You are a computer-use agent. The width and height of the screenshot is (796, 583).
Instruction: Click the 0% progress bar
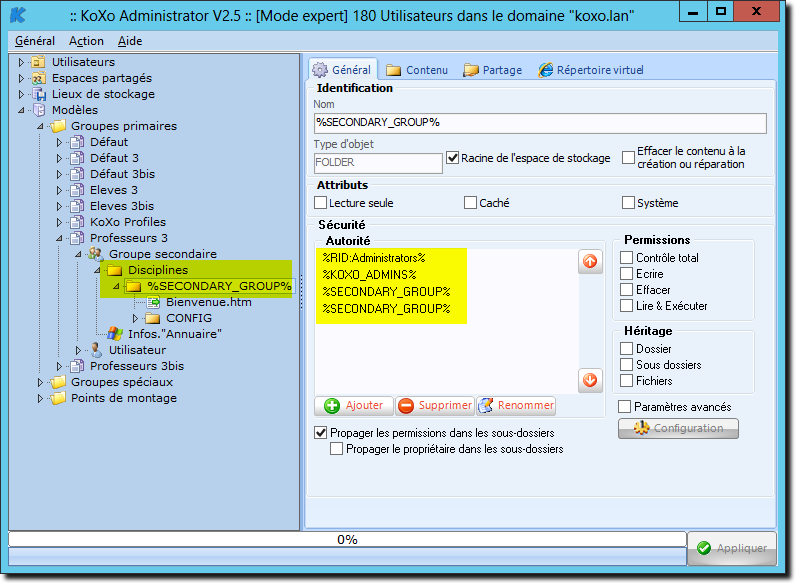pyautogui.click(x=348, y=539)
